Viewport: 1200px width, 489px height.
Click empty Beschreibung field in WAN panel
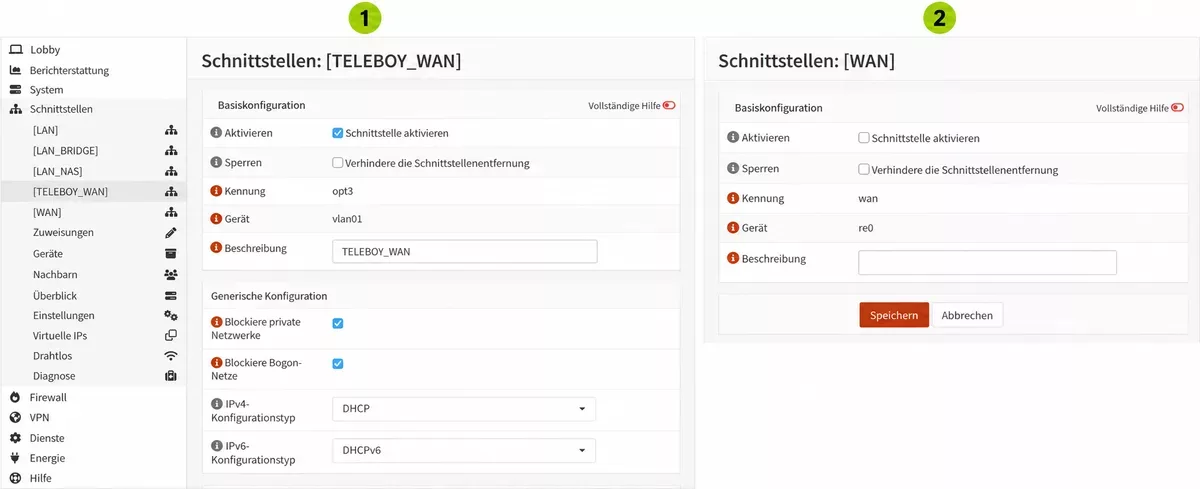987,262
